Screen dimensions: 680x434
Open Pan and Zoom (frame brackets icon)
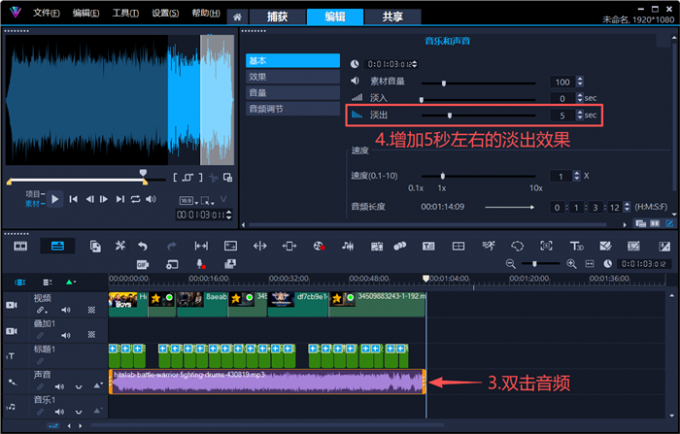coord(546,246)
